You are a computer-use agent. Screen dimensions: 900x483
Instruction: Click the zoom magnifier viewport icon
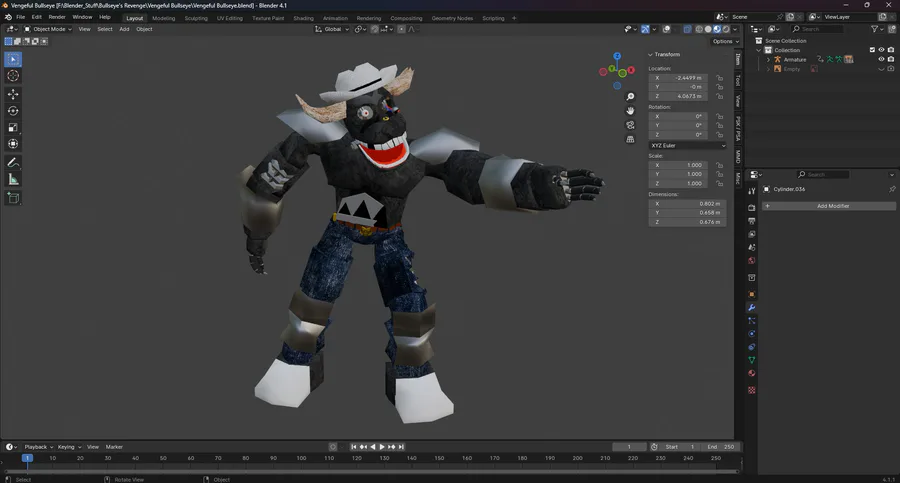point(631,96)
